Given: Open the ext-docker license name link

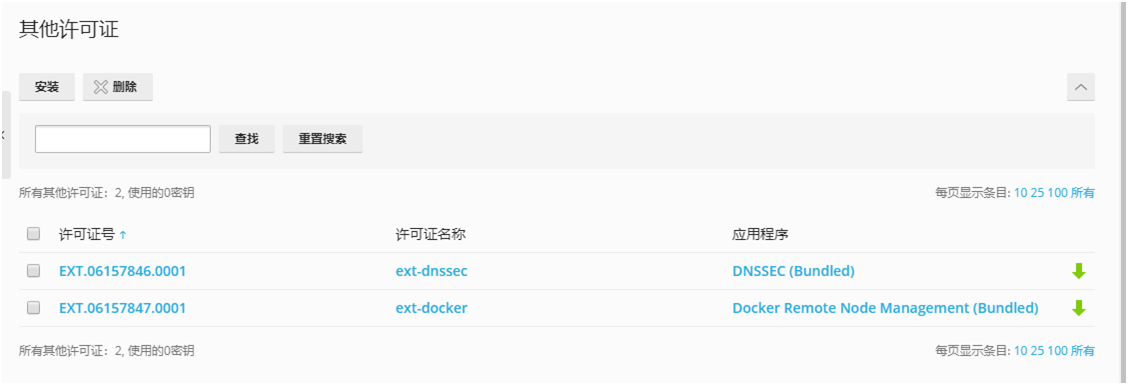Looking at the screenshot, I should [x=432, y=308].
